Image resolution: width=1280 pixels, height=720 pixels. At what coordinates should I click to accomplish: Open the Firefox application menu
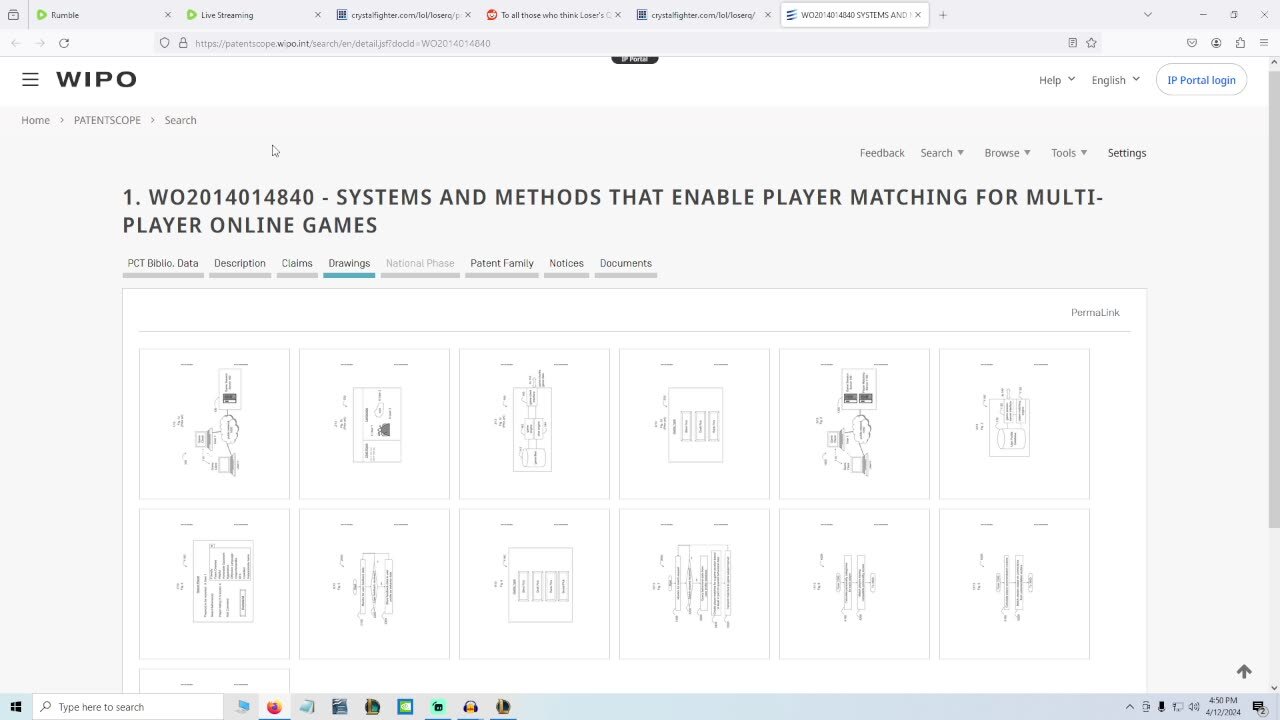(x=1264, y=43)
